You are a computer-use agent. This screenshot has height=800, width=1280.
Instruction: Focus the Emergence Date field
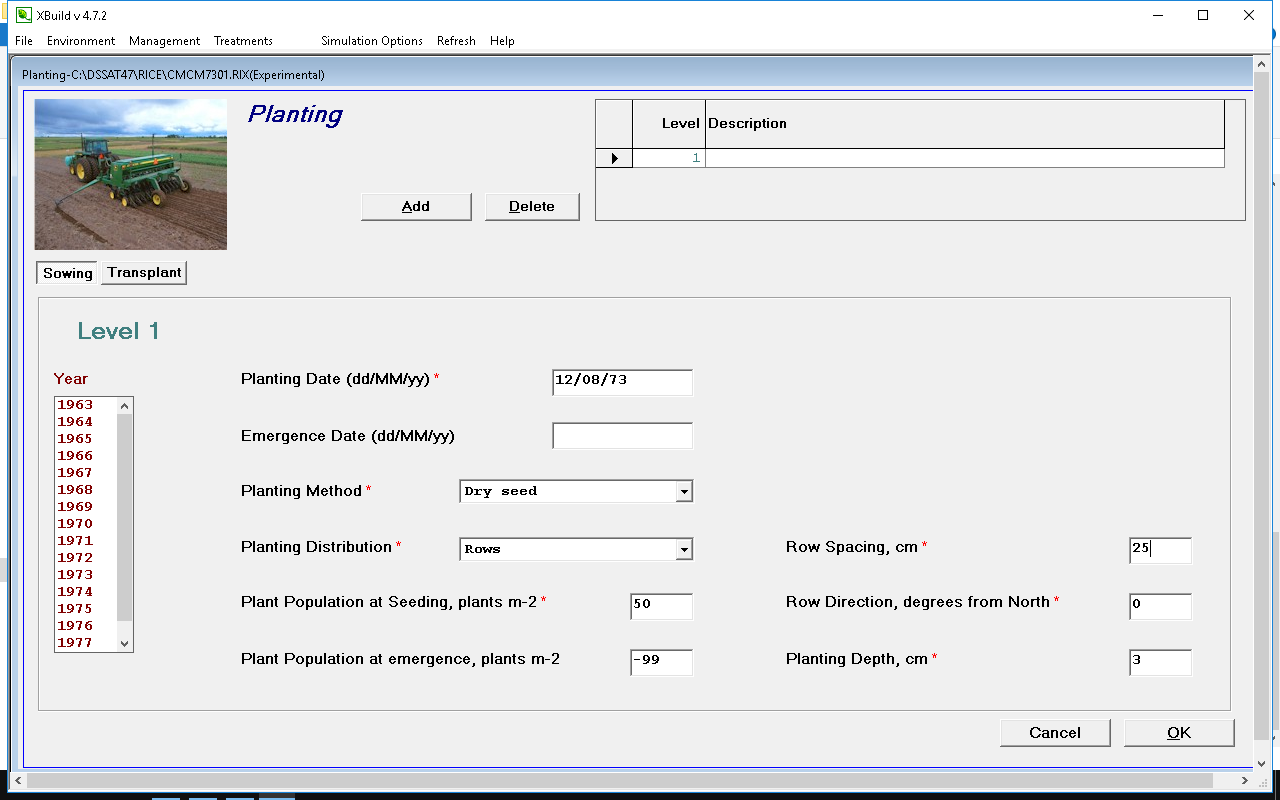click(x=621, y=436)
